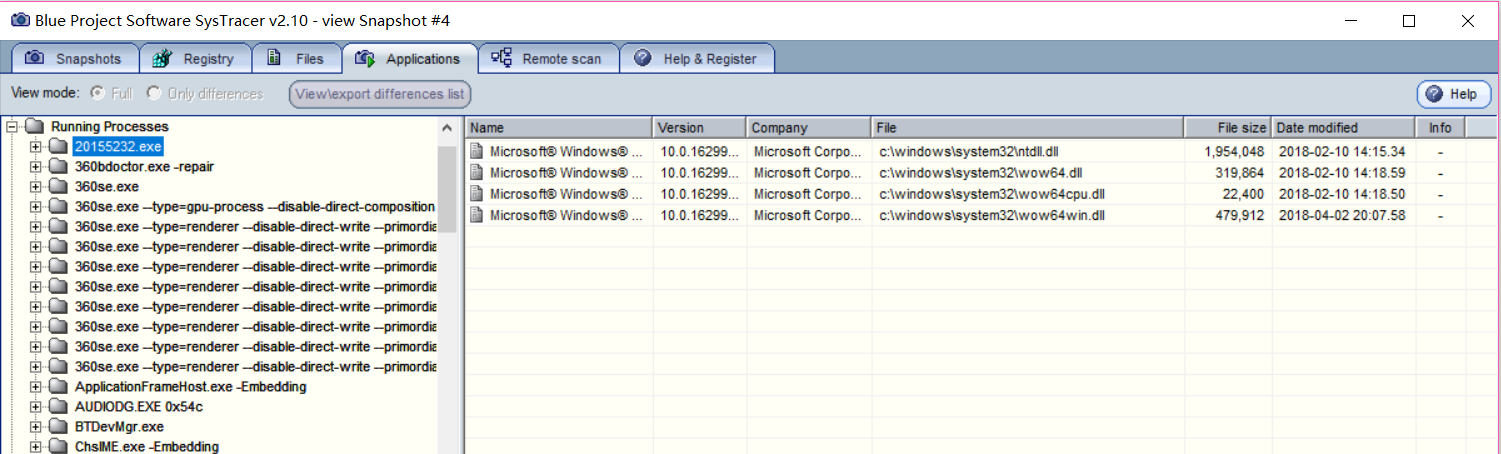The width and height of the screenshot is (1501, 454).
Task: Select the Applications tab
Action: click(409, 58)
